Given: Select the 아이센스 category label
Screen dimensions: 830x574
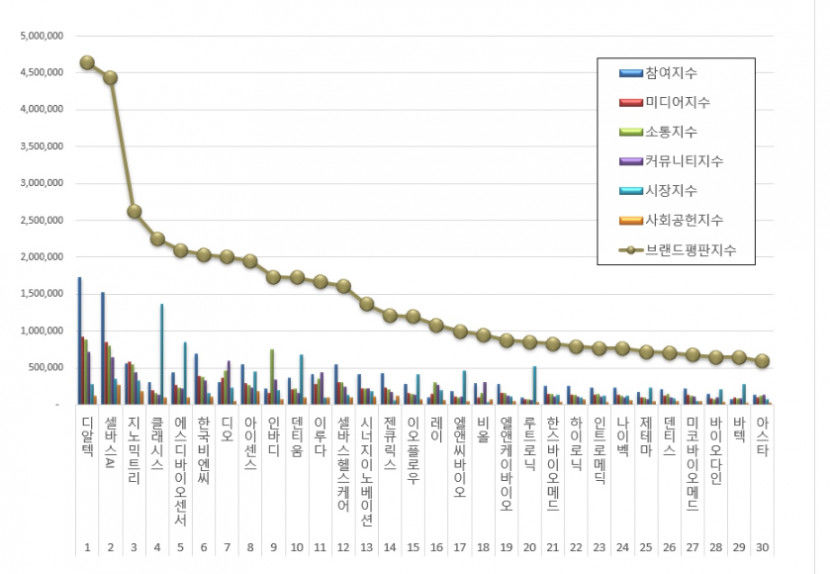Looking at the screenshot, I should click(x=250, y=443).
